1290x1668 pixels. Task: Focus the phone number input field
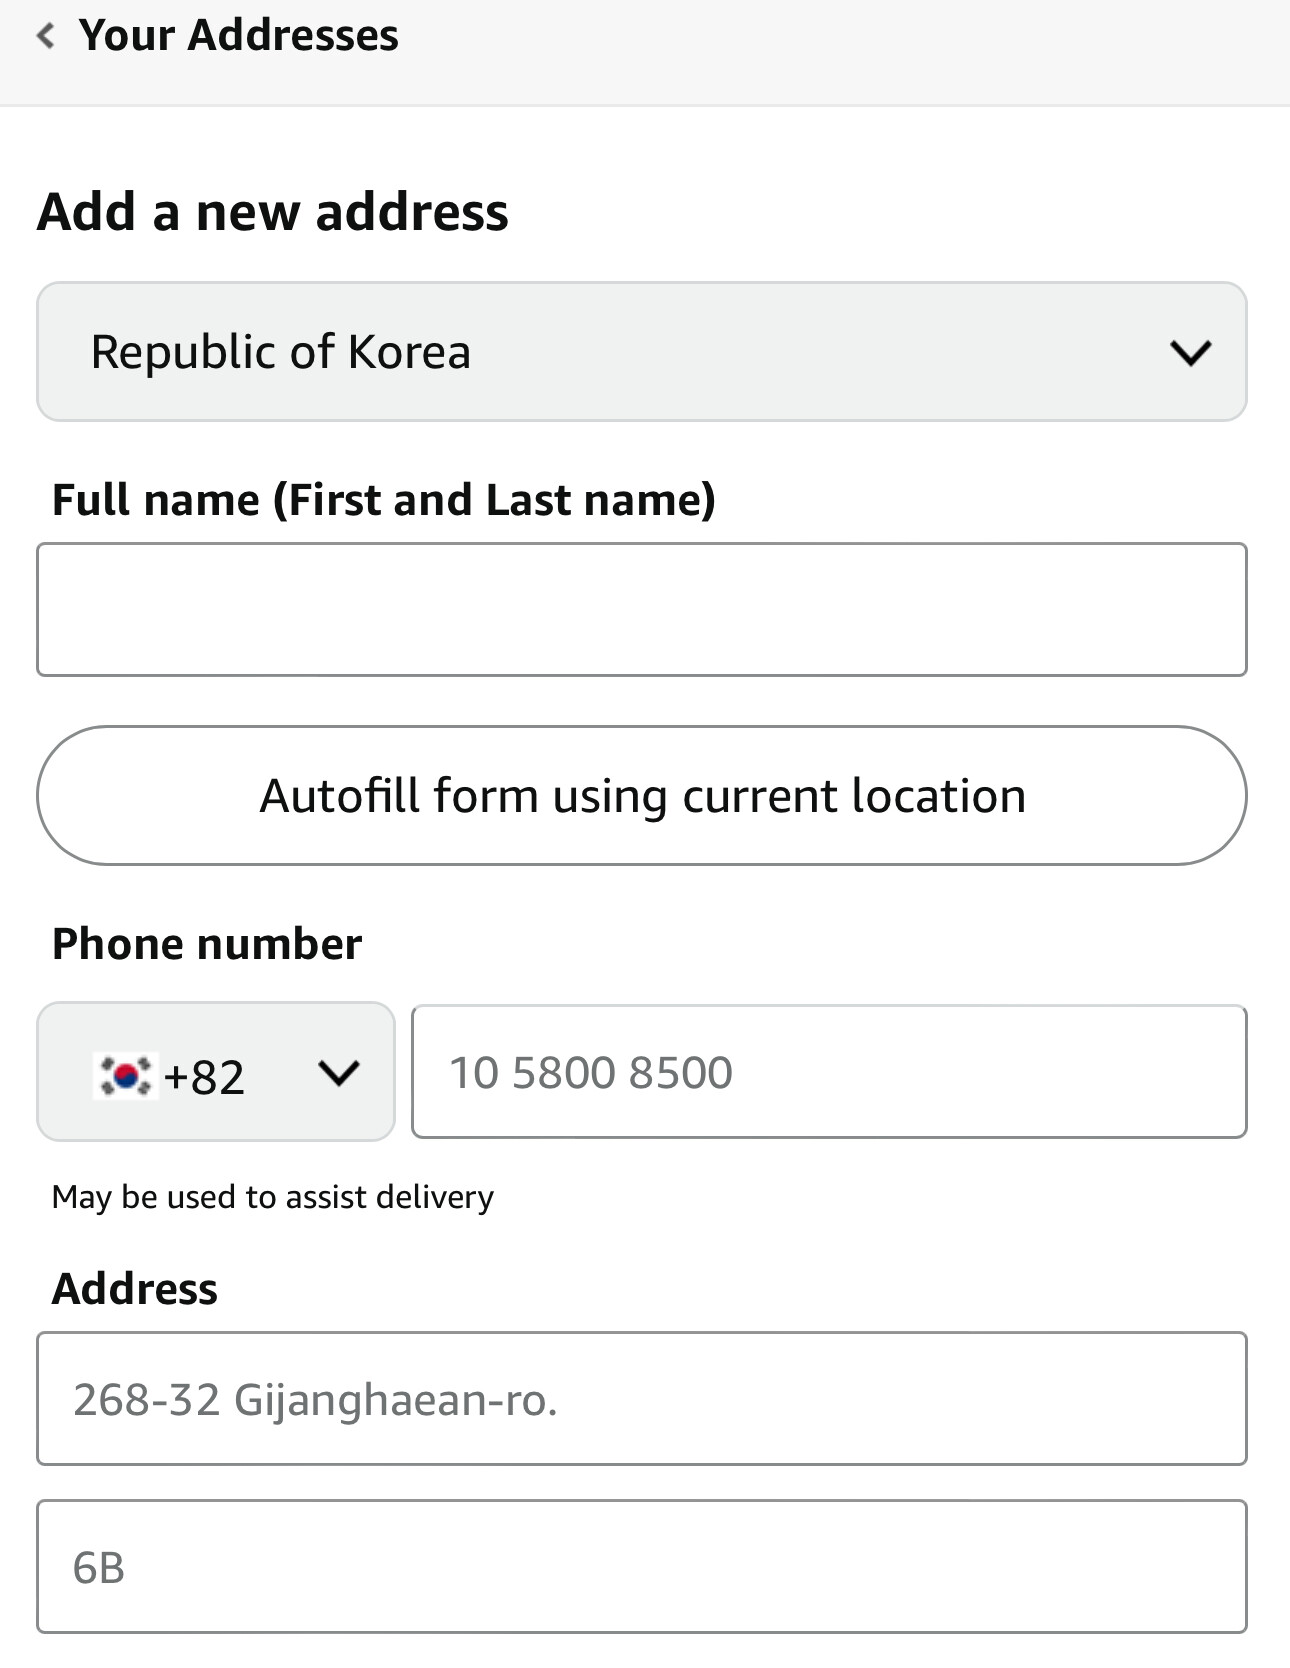pos(828,1072)
